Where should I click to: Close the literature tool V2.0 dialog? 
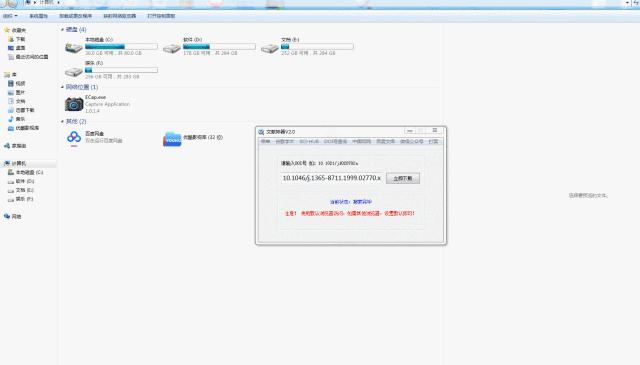435,131
